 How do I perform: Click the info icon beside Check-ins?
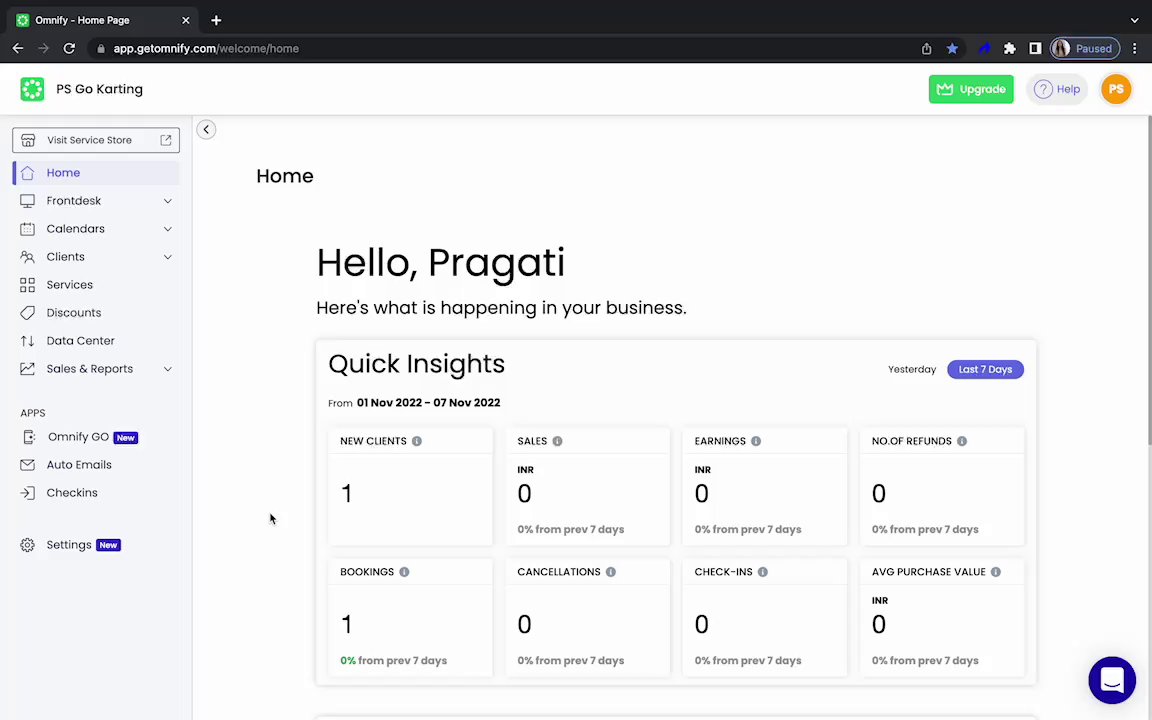[762, 572]
